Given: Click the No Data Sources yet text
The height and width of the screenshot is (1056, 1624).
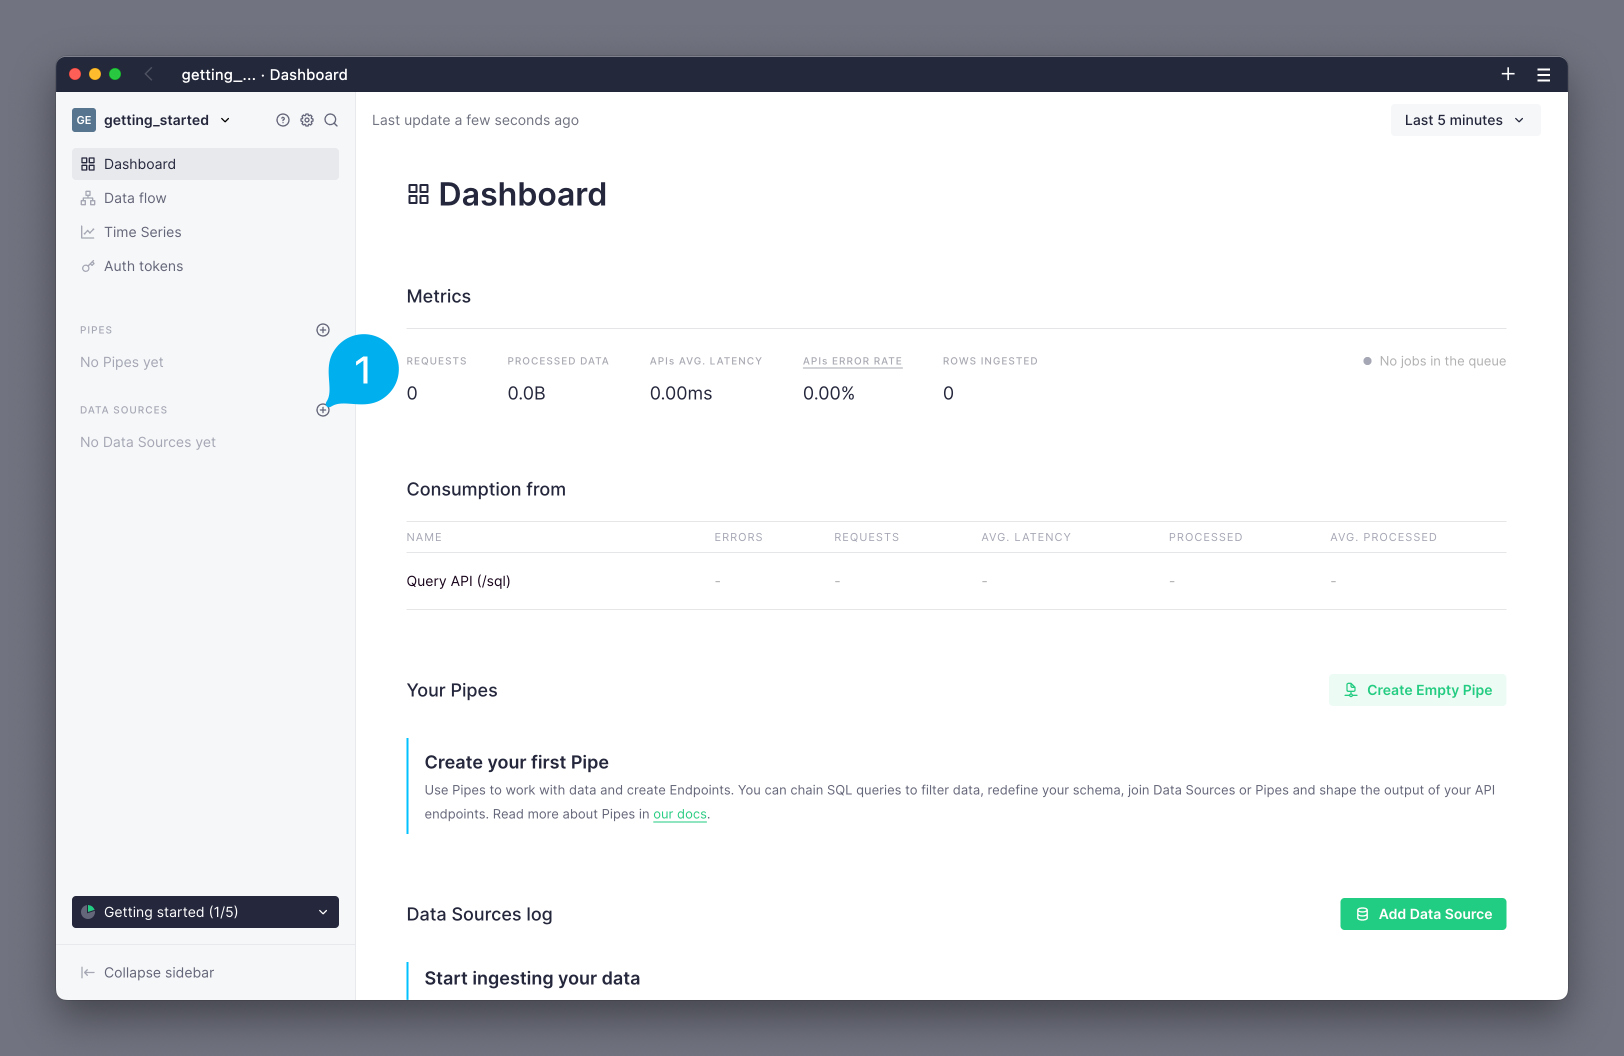Looking at the screenshot, I should pyautogui.click(x=148, y=442).
